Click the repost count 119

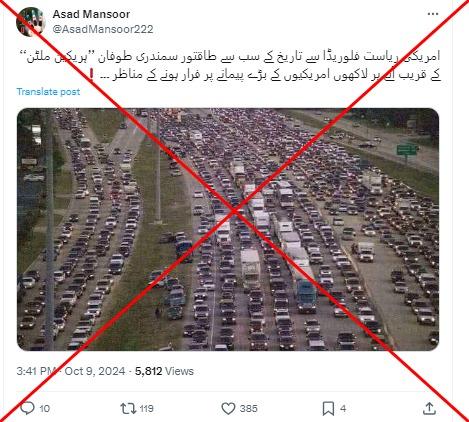point(147,409)
